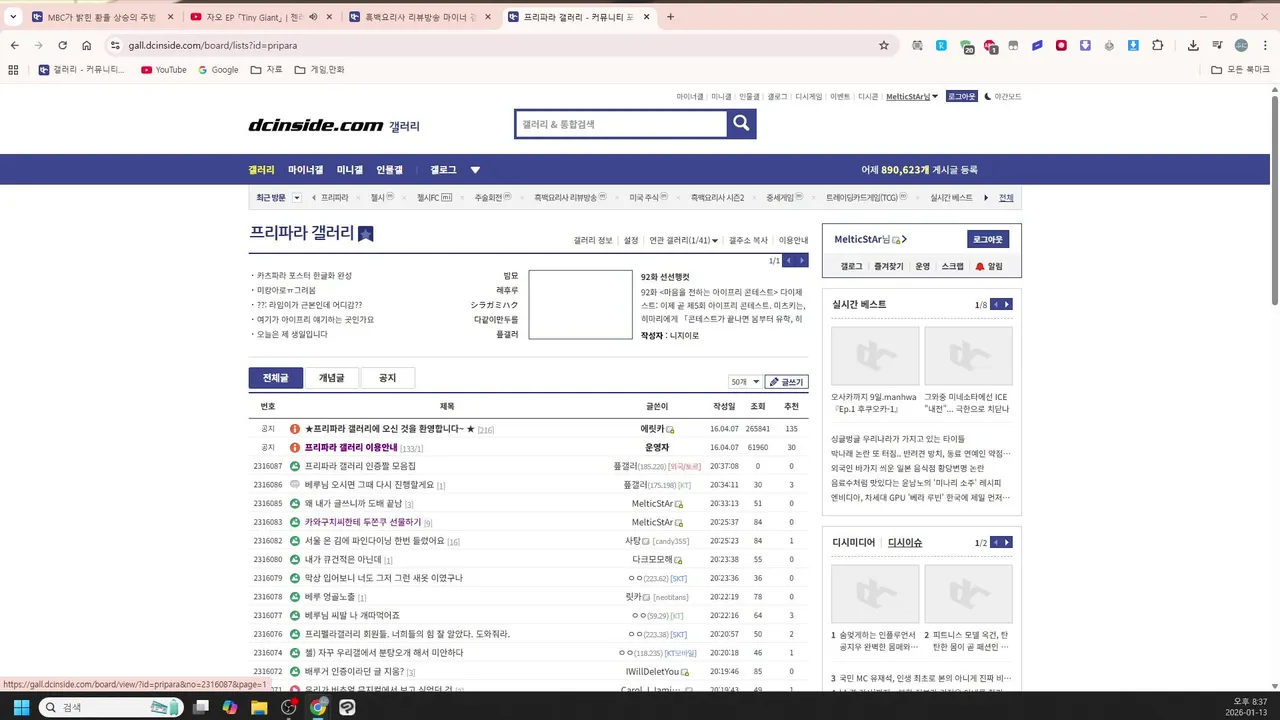Screen dimensions: 1280x720
Task: Open the Google bookmark
Action: tap(218, 70)
